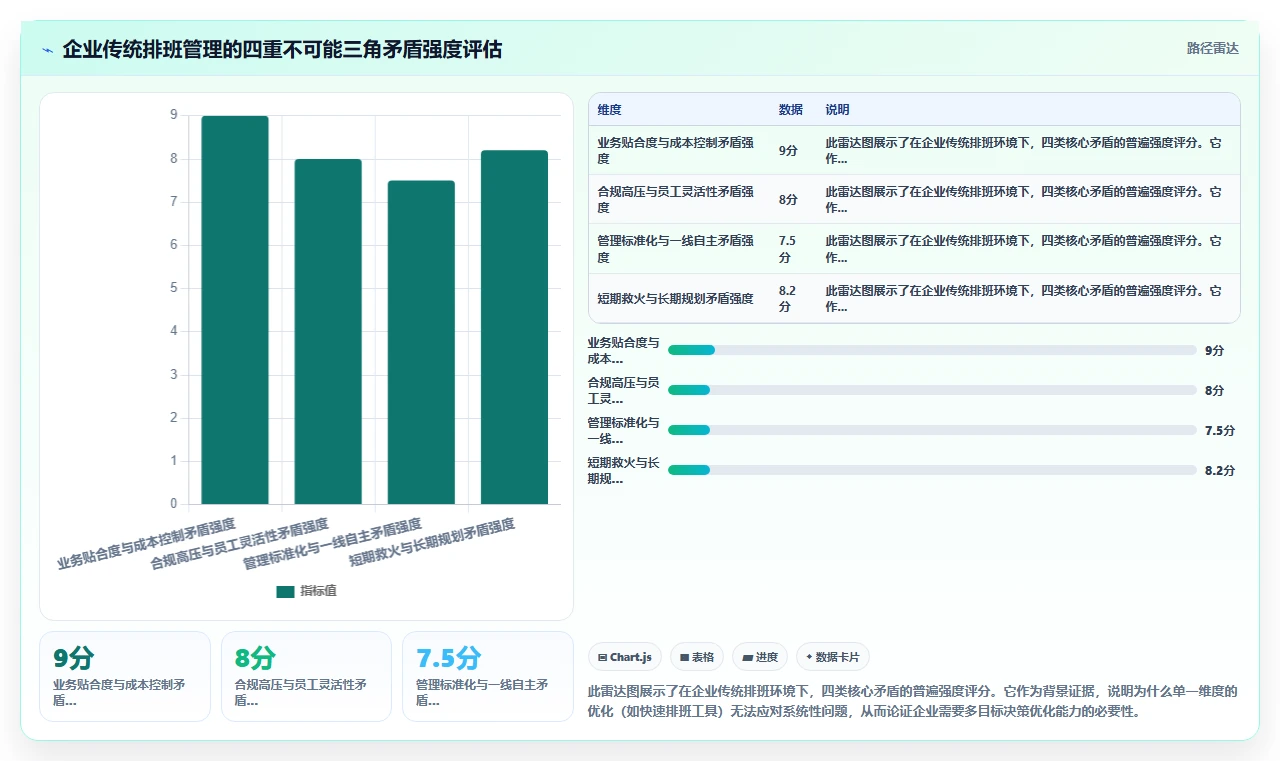
Task: Toggle the 指标值 legend color box
Action: (285, 591)
